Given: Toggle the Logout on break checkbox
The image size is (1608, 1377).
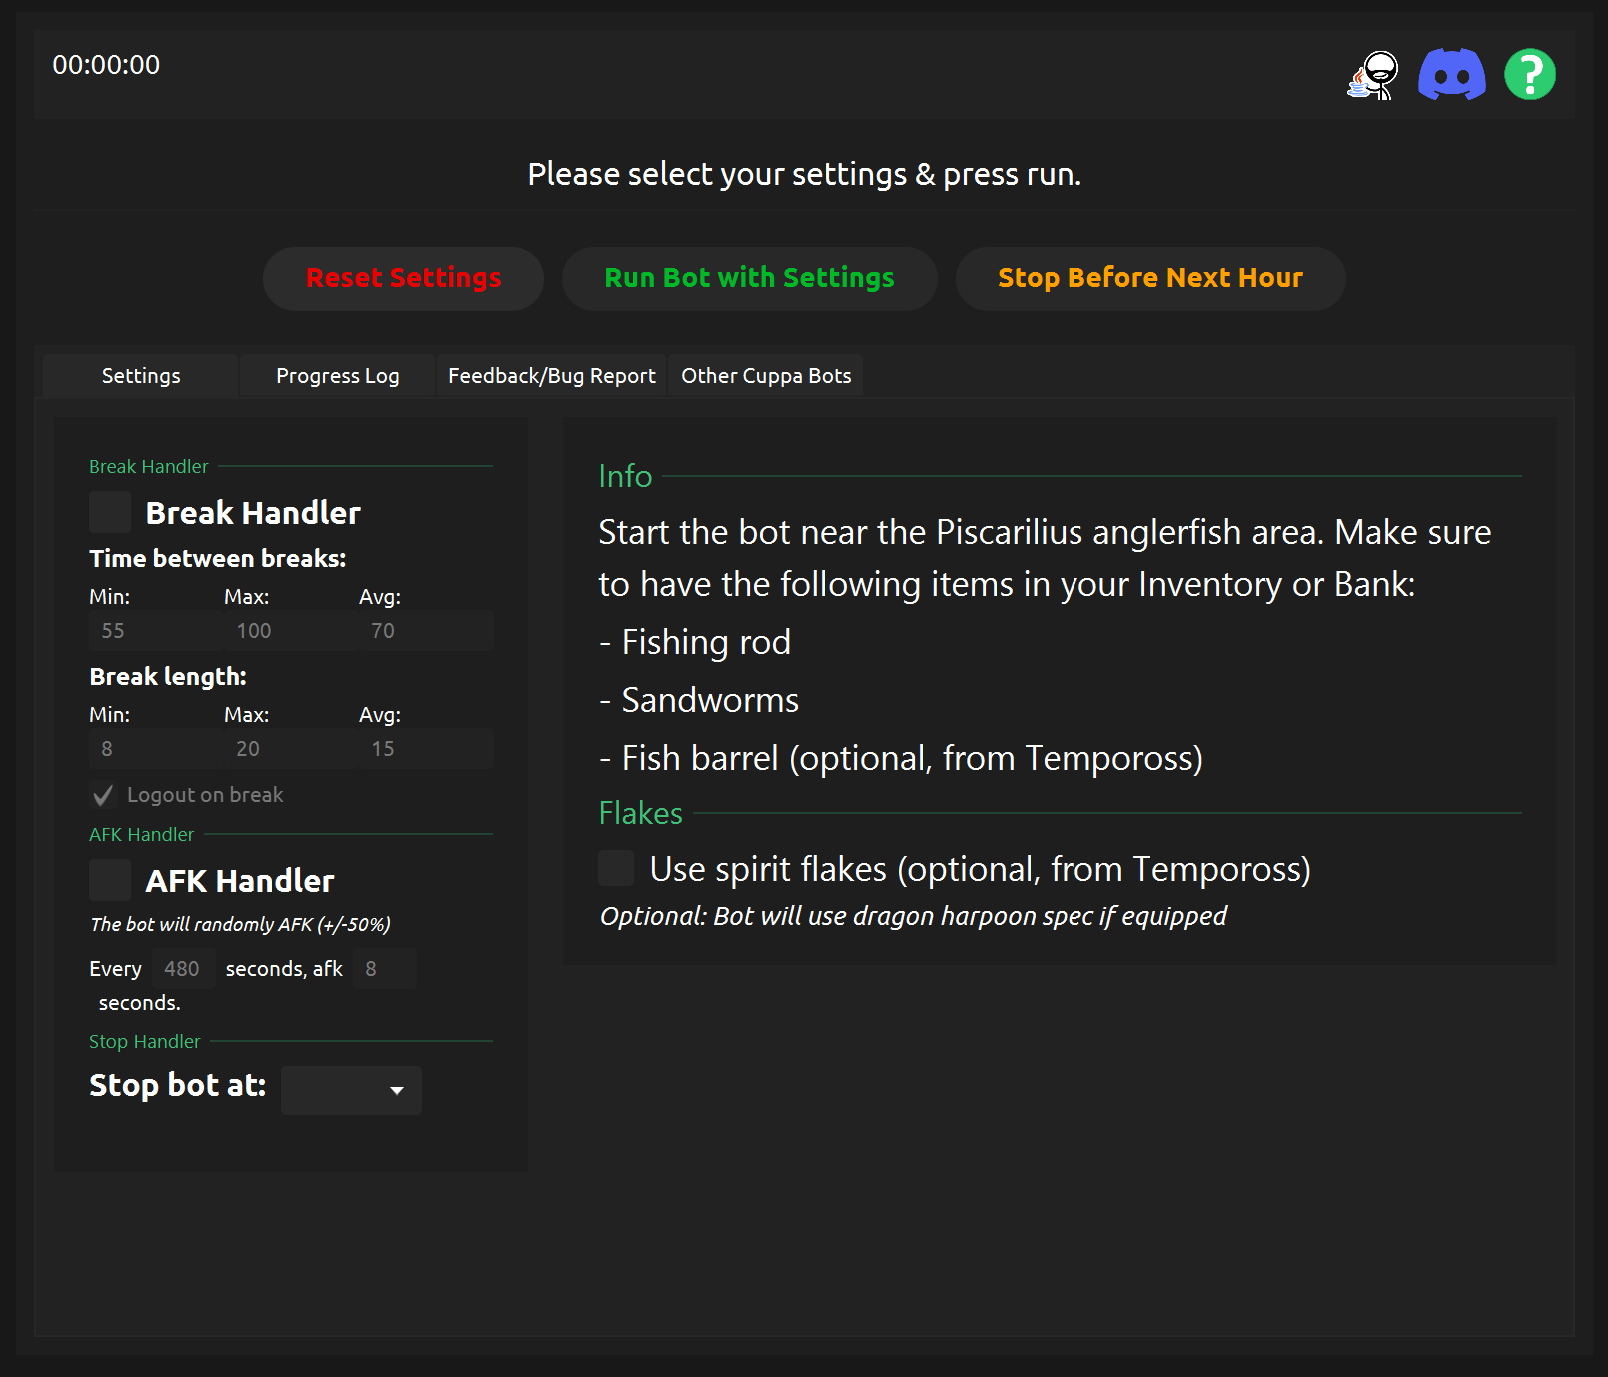Looking at the screenshot, I should pyautogui.click(x=103, y=795).
